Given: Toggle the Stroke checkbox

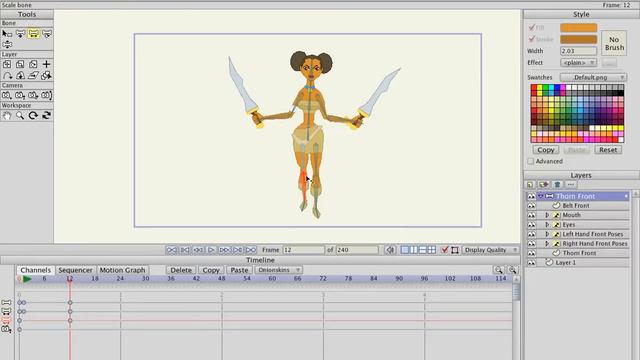Looking at the screenshot, I should coord(531,39).
